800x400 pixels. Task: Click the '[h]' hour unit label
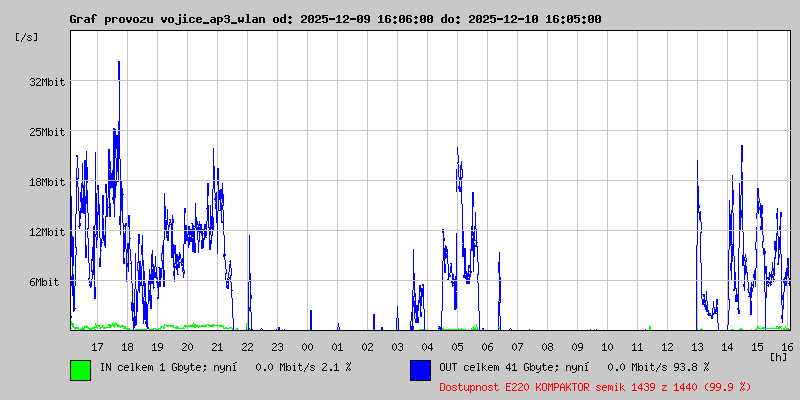[778, 356]
